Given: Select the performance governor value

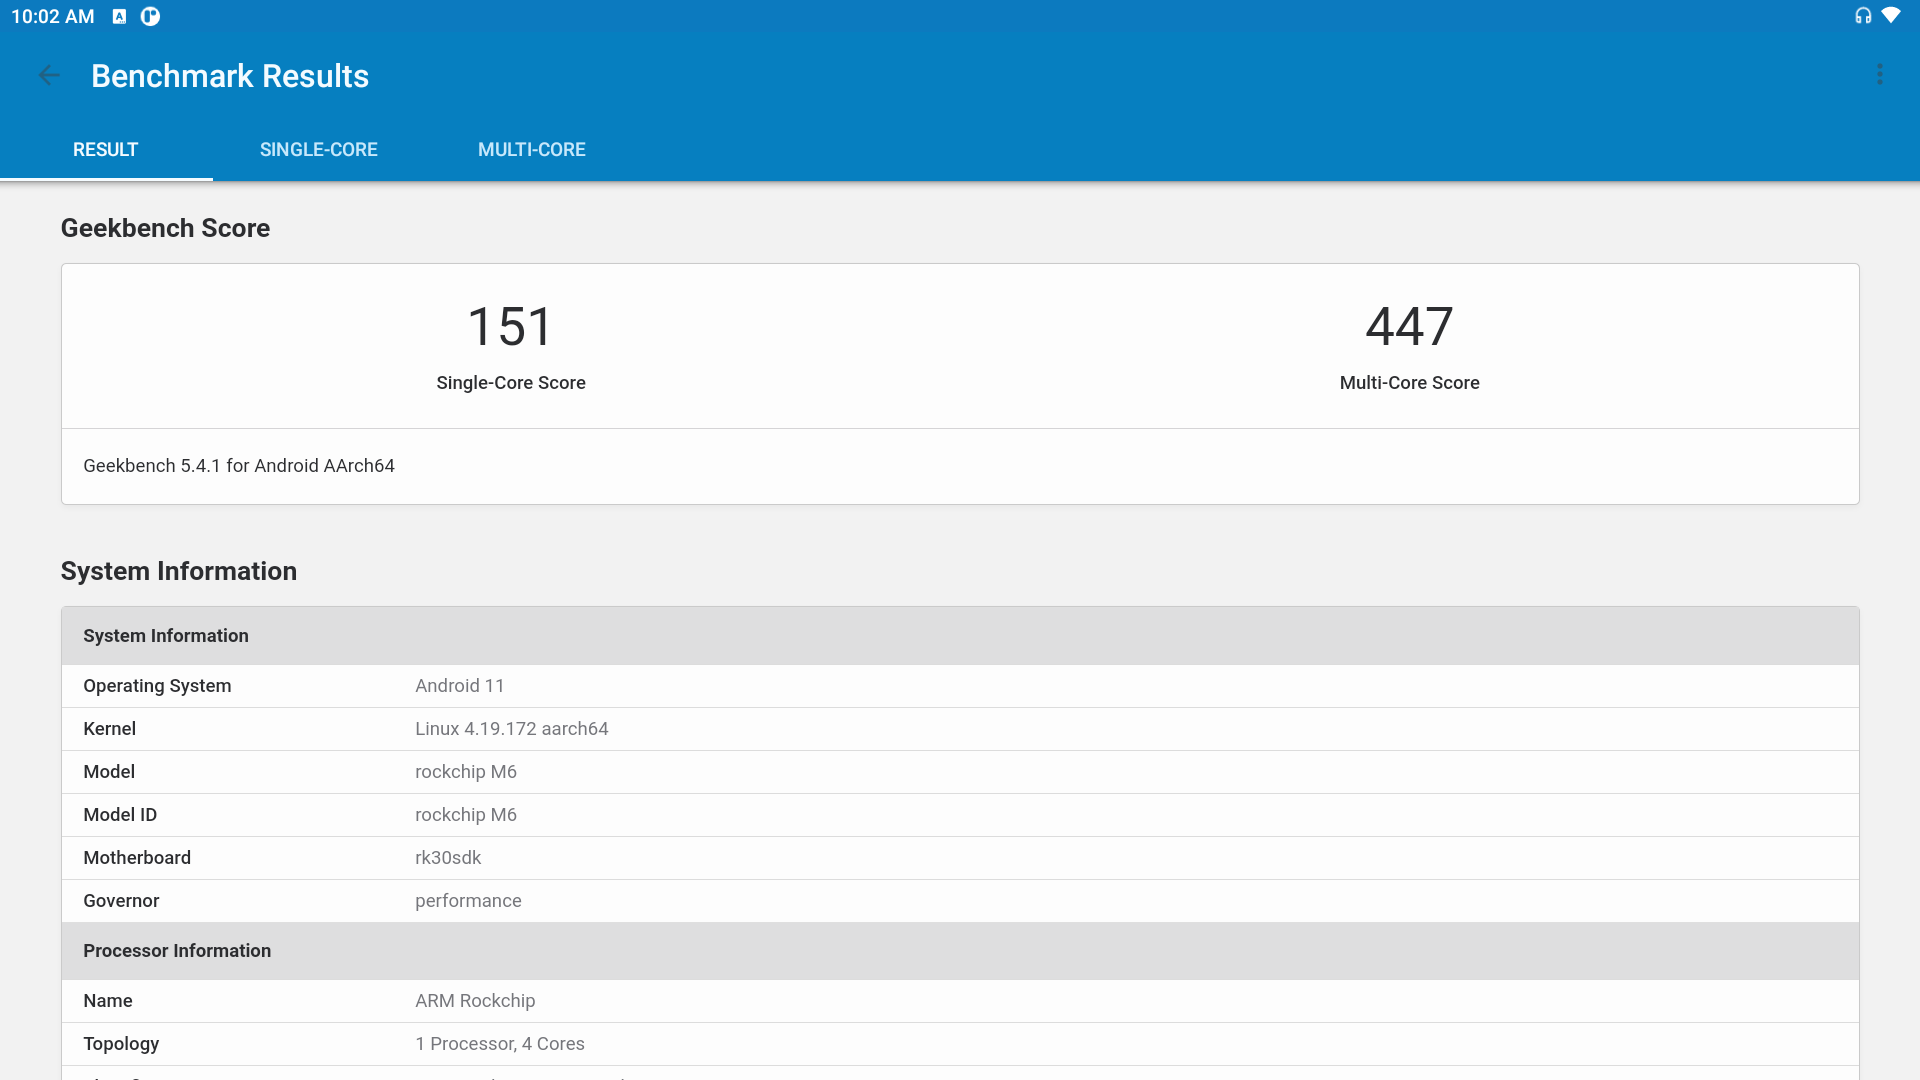Looking at the screenshot, I should 468,901.
